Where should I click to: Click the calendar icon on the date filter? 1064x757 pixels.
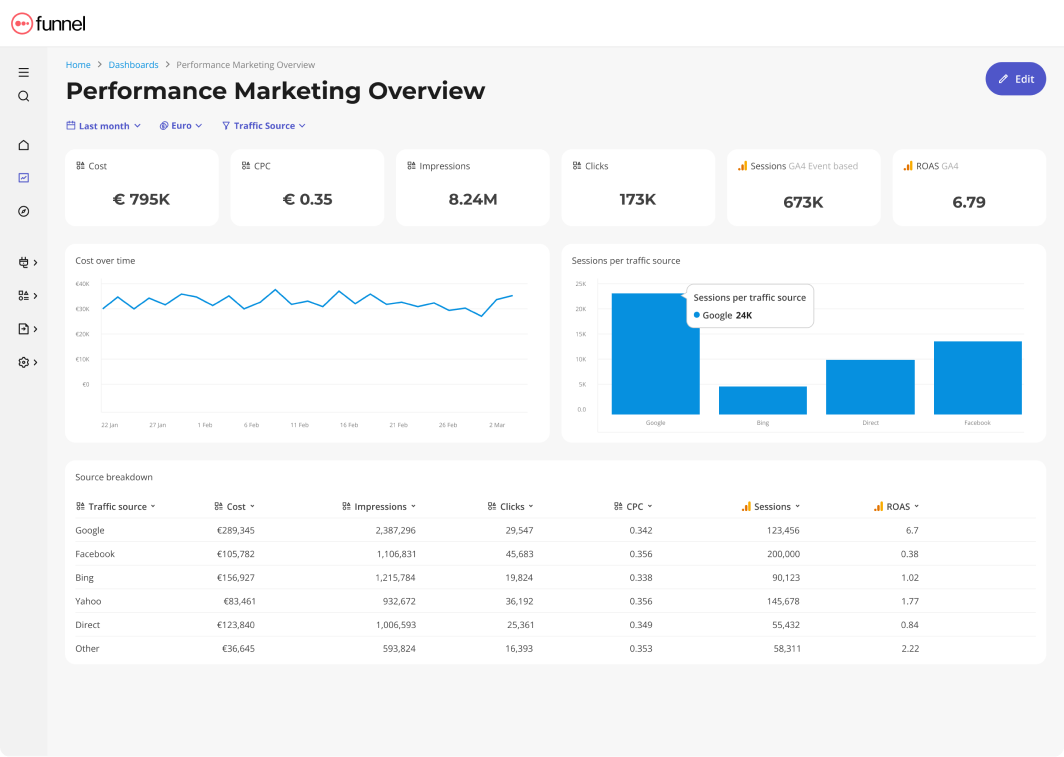pyautogui.click(x=68, y=125)
